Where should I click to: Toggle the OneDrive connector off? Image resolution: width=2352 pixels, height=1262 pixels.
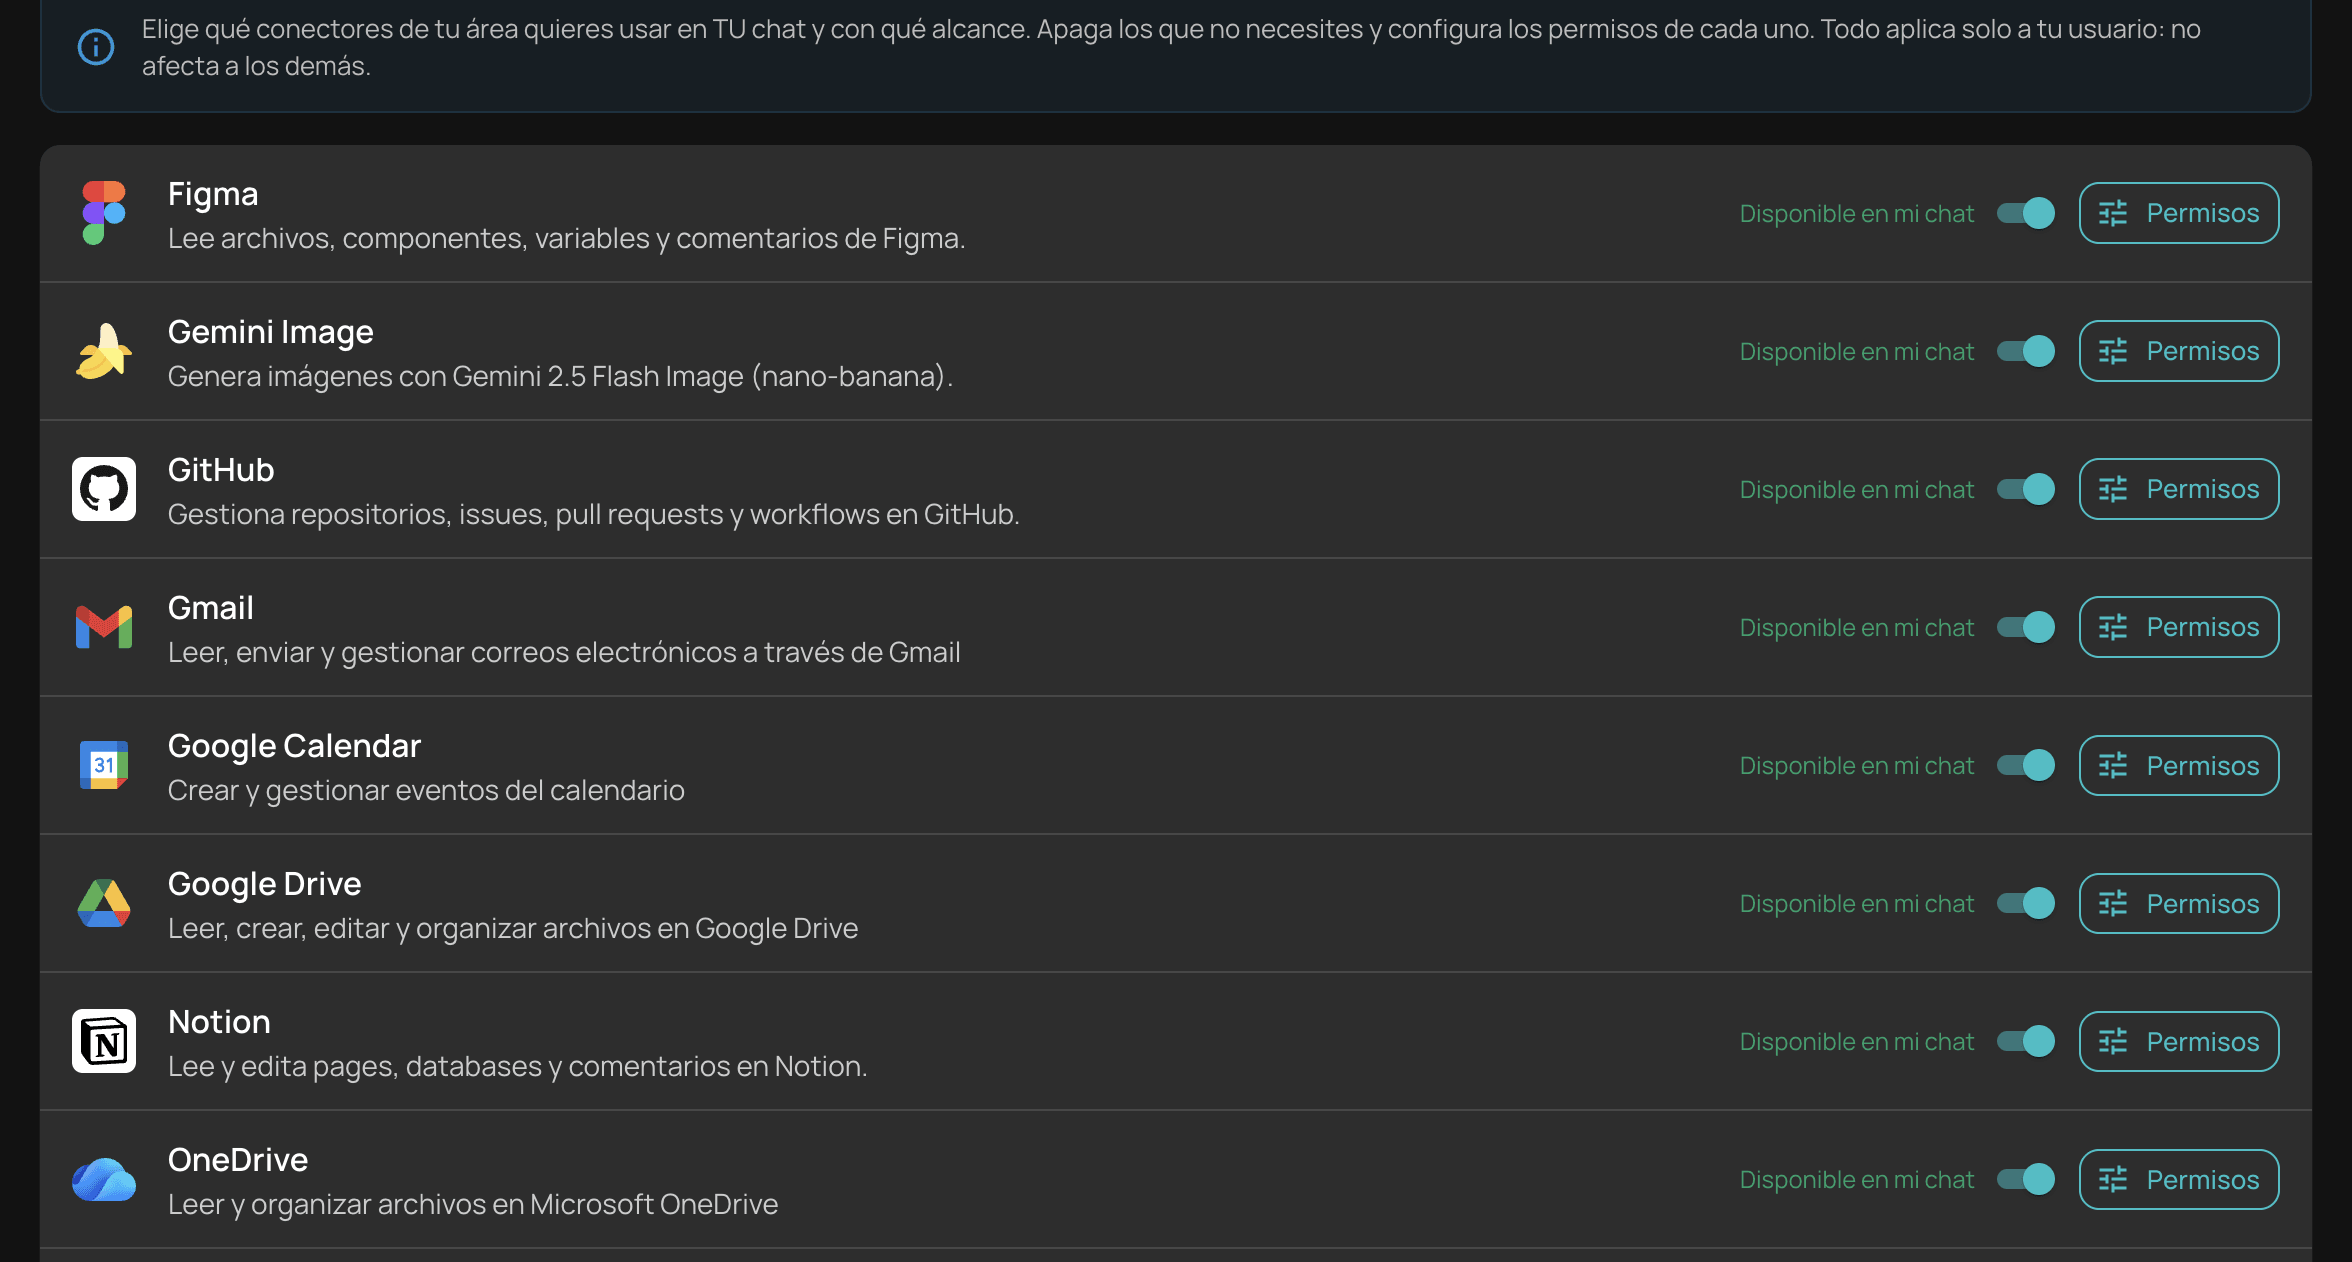tap(2026, 1179)
